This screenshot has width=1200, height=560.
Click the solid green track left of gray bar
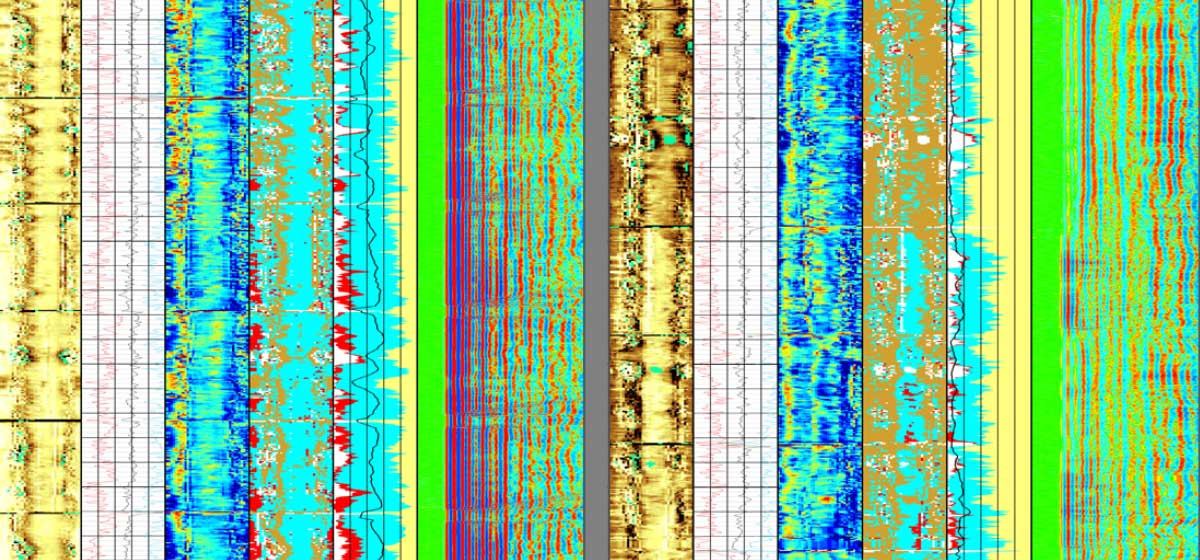[431, 280]
